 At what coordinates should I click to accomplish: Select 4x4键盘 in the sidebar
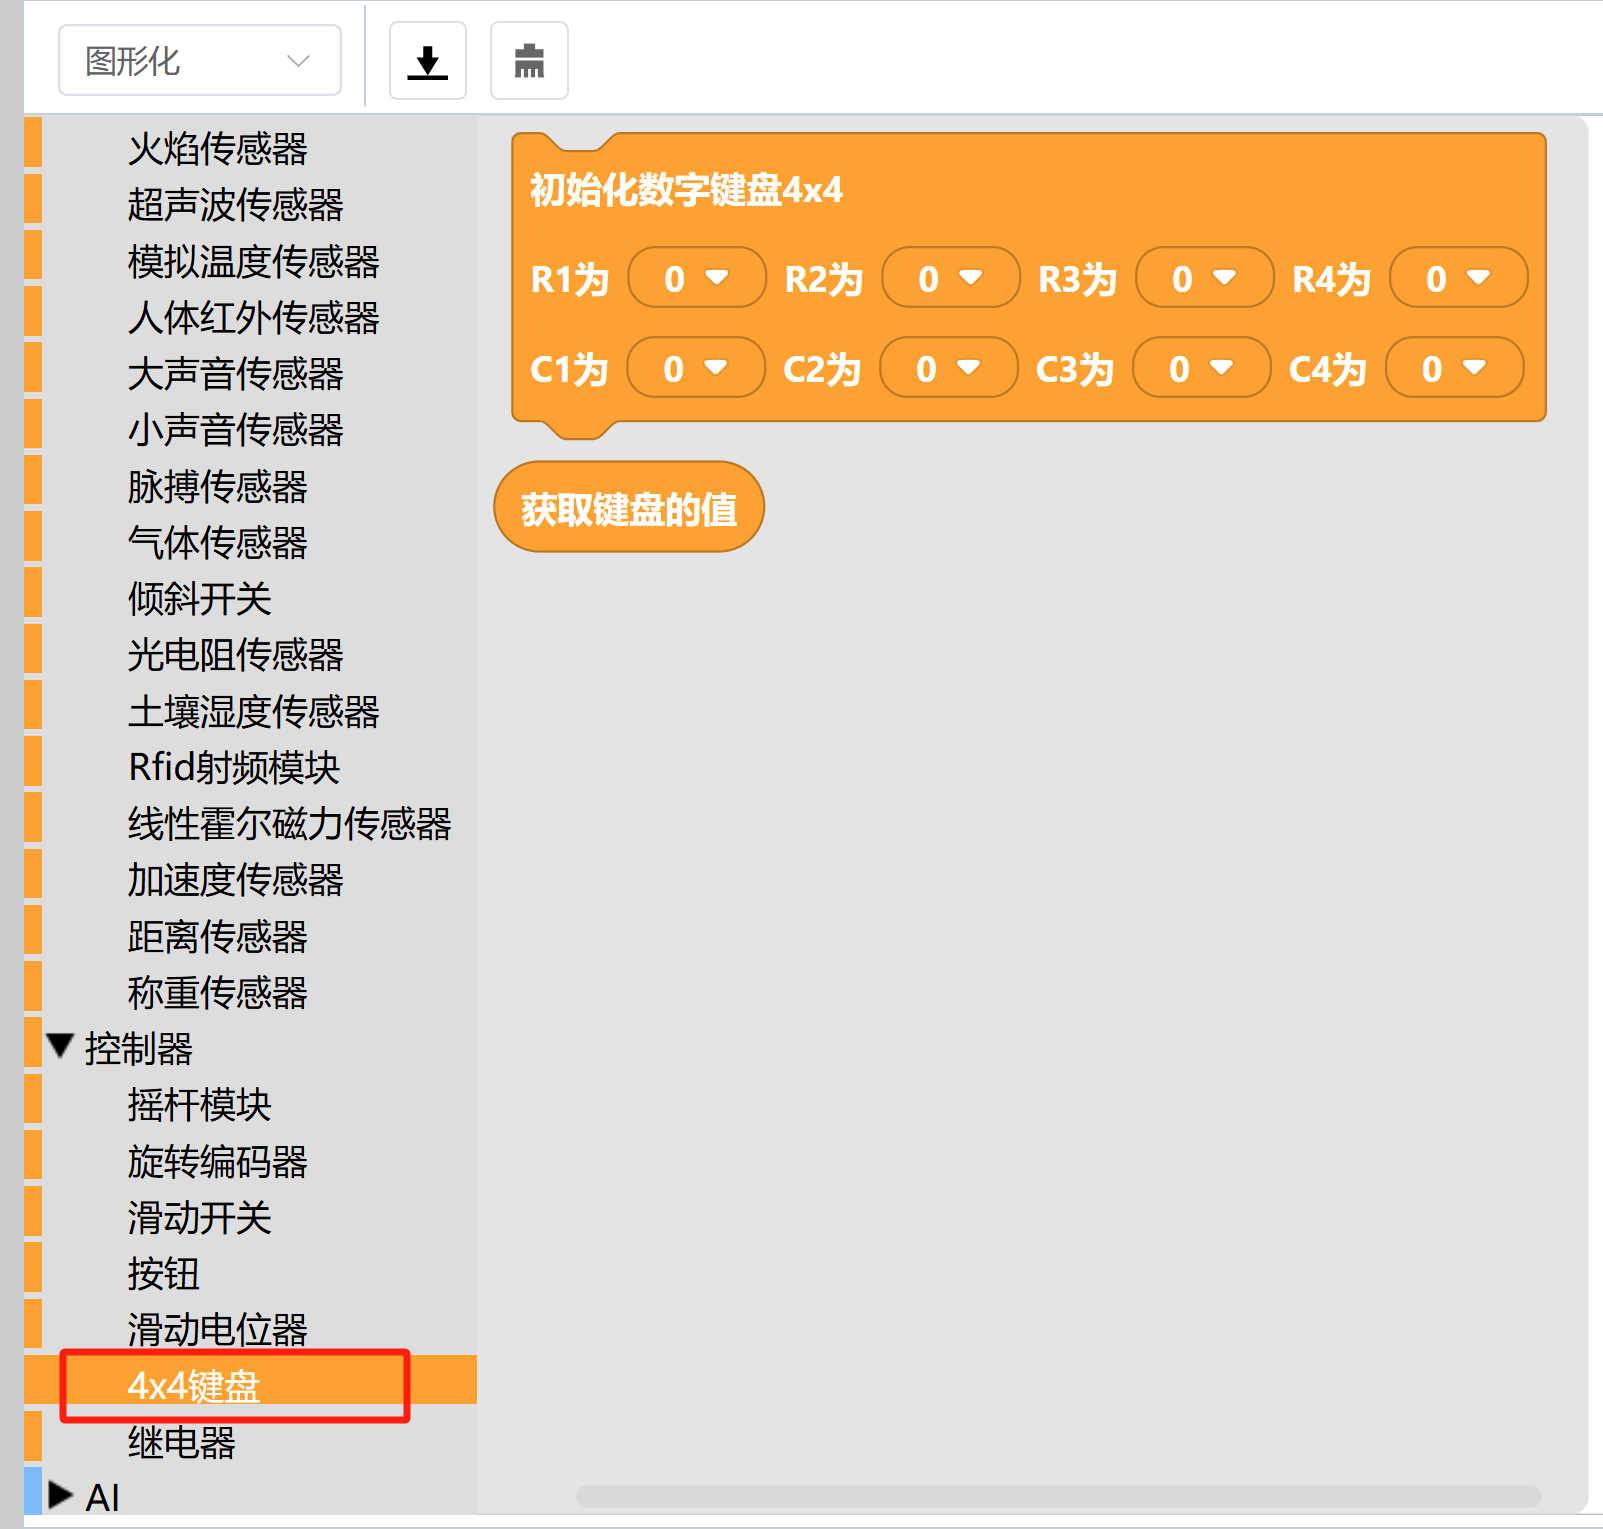pyautogui.click(x=194, y=1386)
